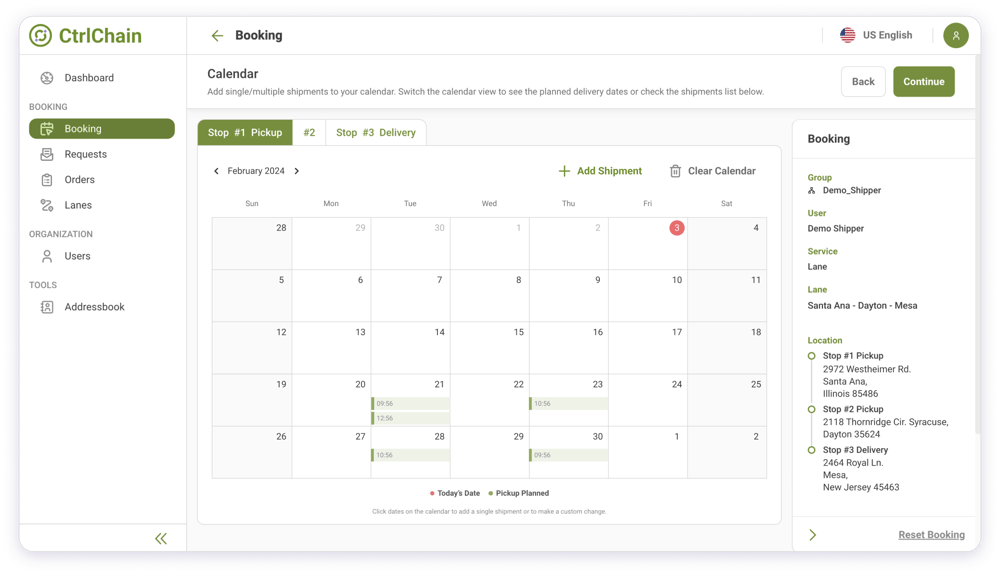This screenshot has width=1000, height=574.
Task: Click the back arrow beside Booking title
Action: 217,36
